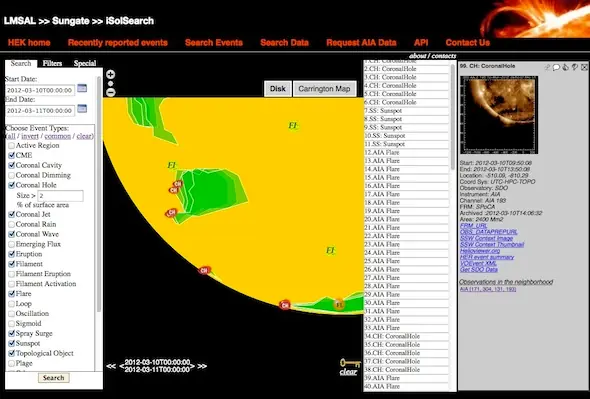
Task: Click the 'invert' event types link
Action: [30, 136]
